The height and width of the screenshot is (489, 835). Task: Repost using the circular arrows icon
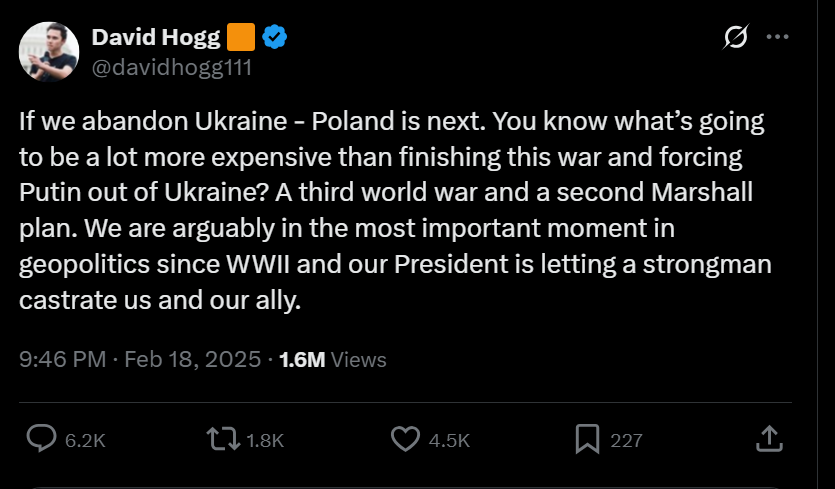tap(223, 440)
